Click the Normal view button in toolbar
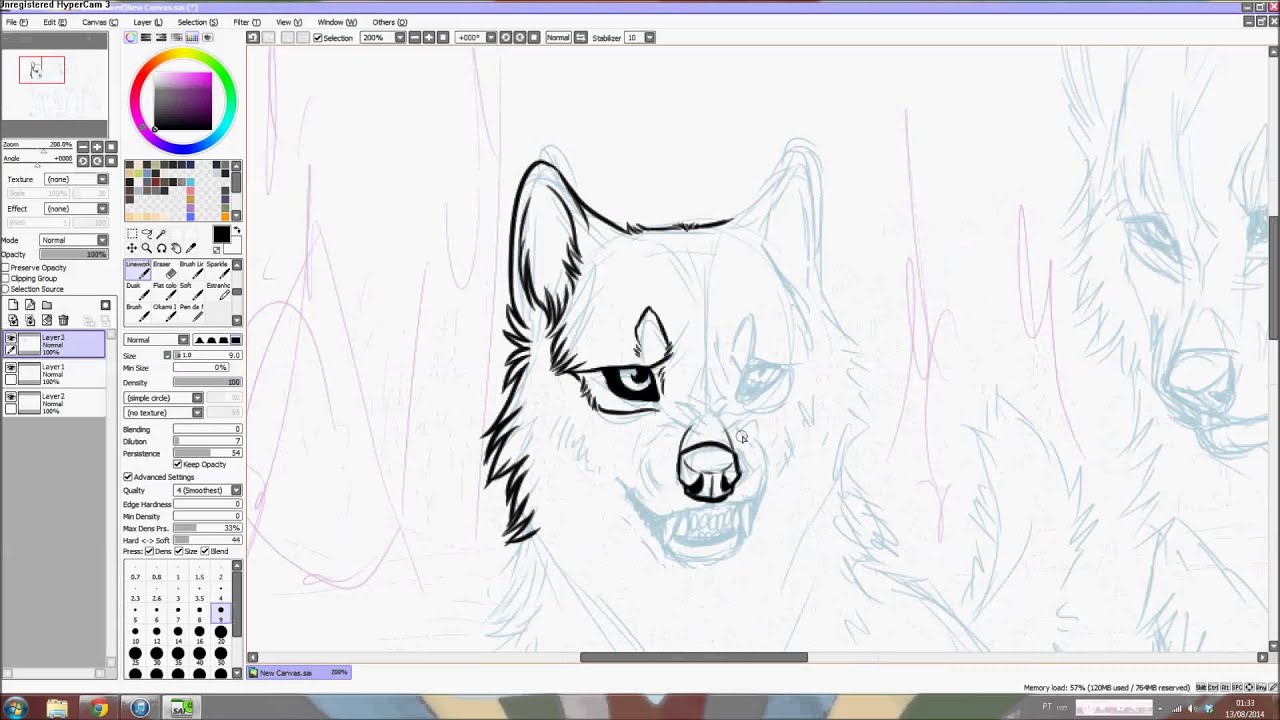This screenshot has width=1280, height=720. 558,38
